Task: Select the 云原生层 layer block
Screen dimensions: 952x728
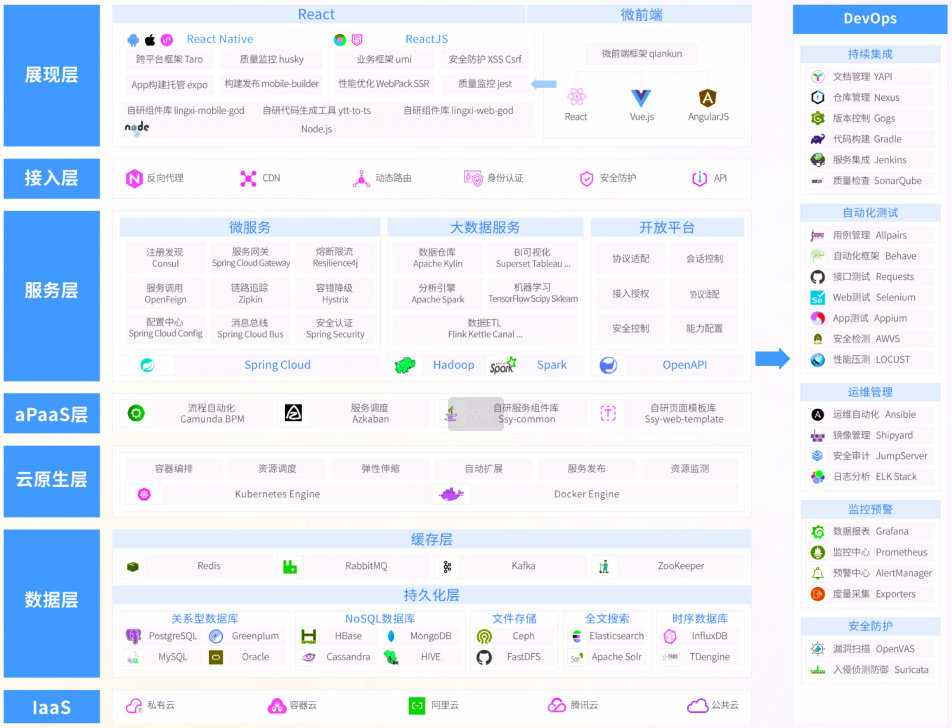Action: pyautogui.click(x=52, y=481)
